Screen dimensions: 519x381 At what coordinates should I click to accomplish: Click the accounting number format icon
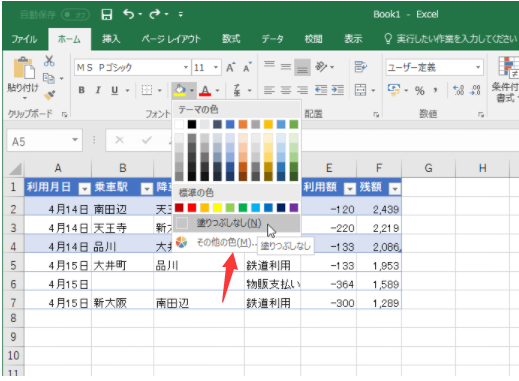(394, 90)
